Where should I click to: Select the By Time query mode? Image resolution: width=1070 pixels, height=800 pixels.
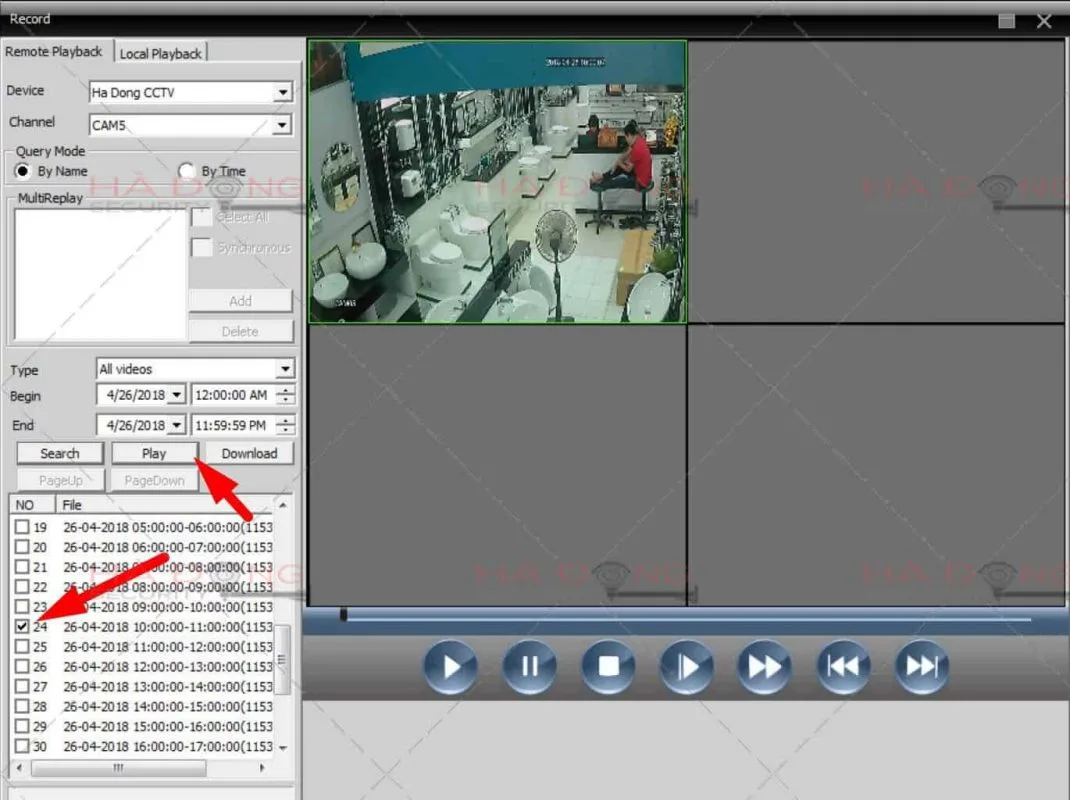point(186,171)
